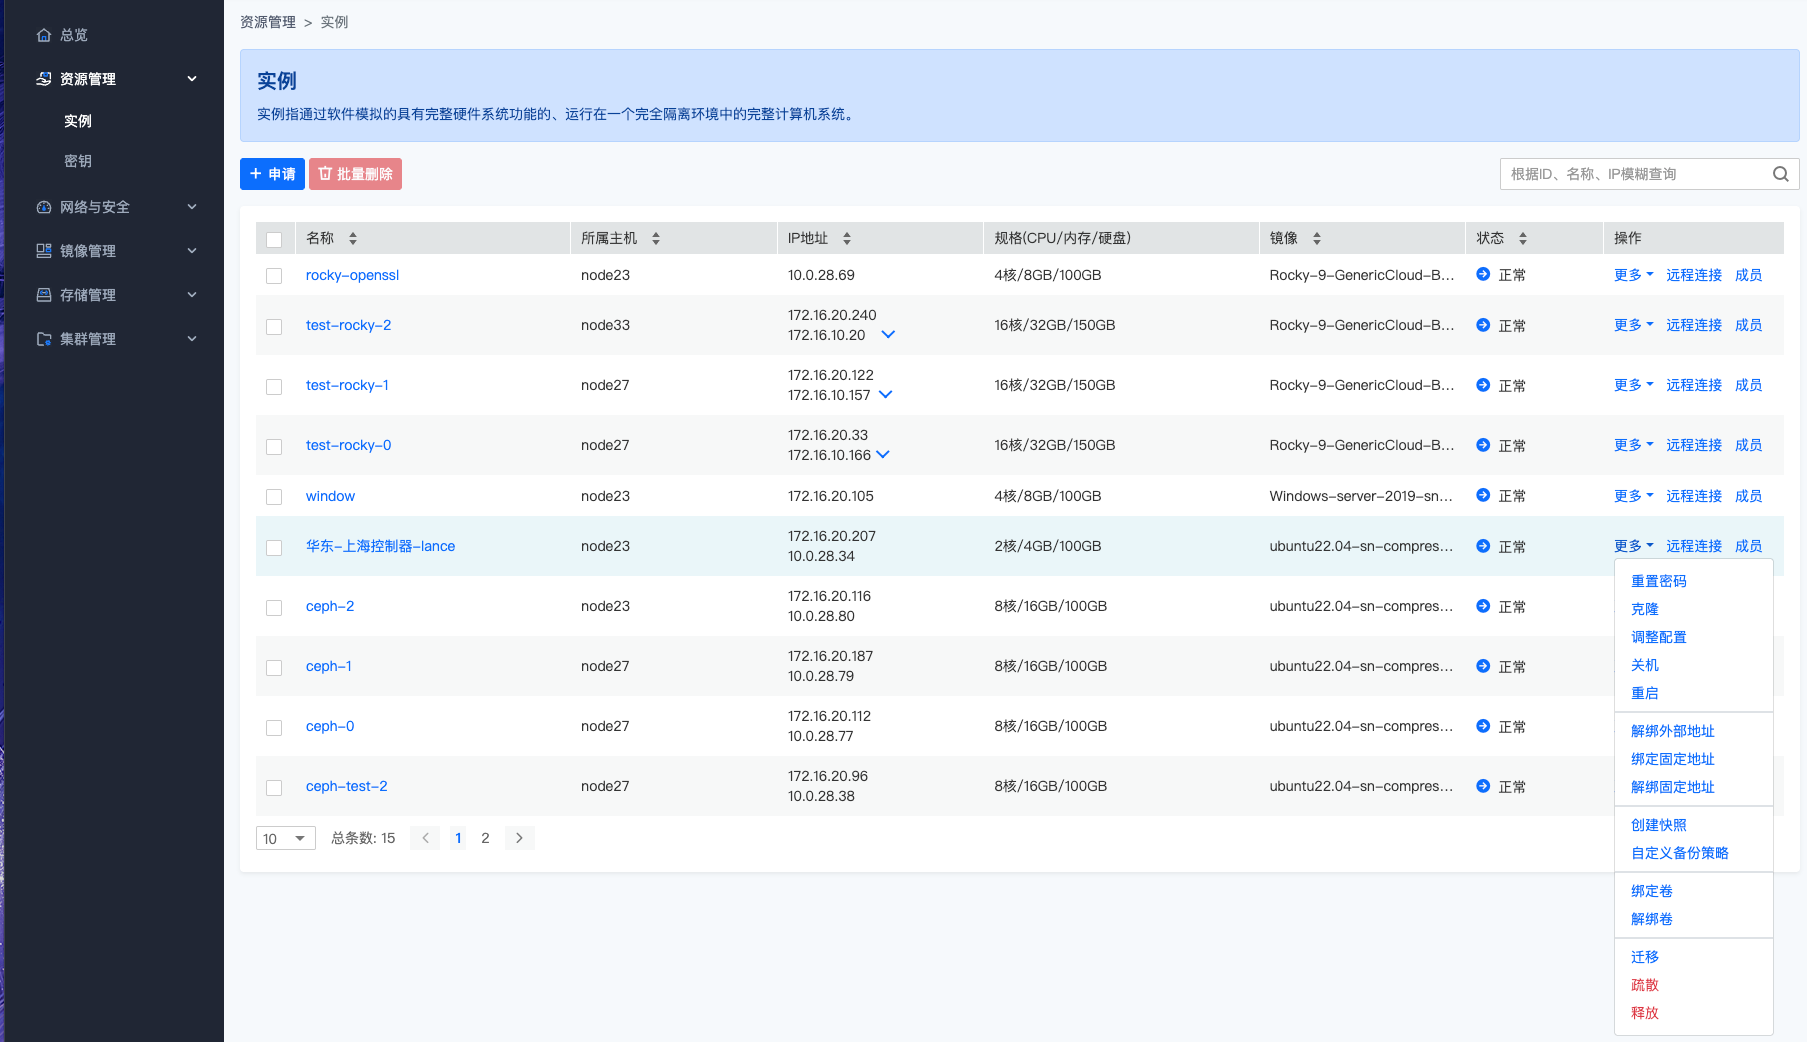Open the ceph-2 instance link
Screen dimensions: 1807x1042
pyautogui.click(x=330, y=606)
